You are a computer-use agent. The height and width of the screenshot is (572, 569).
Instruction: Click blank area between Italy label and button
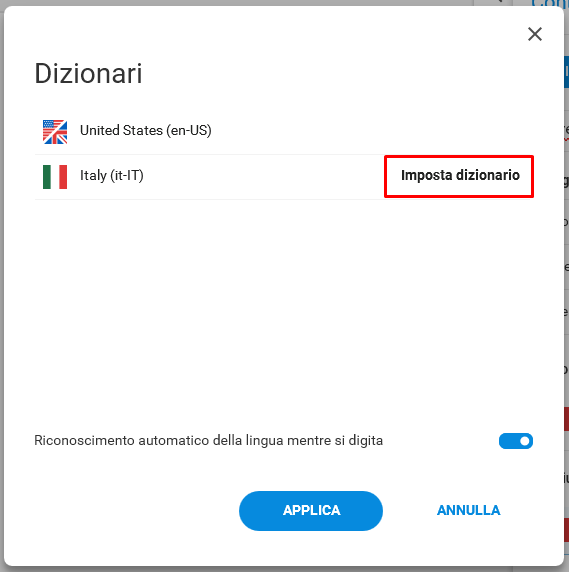(263, 177)
